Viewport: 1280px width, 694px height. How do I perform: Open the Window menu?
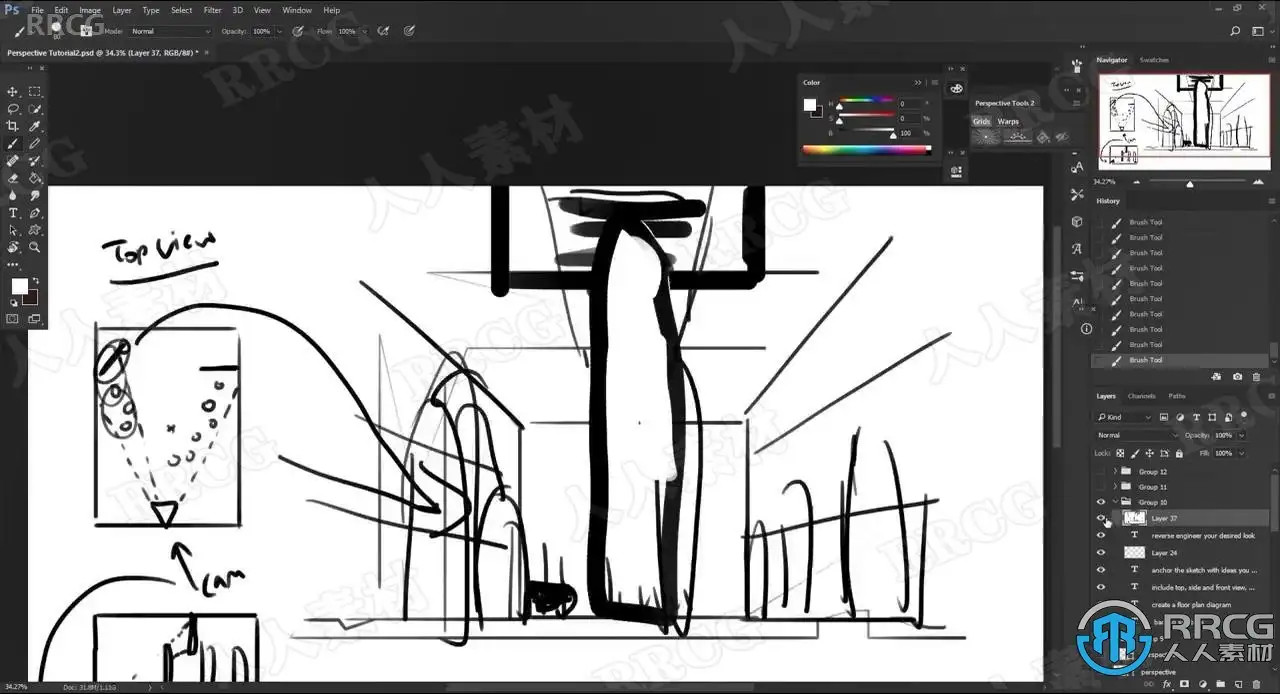tap(296, 10)
